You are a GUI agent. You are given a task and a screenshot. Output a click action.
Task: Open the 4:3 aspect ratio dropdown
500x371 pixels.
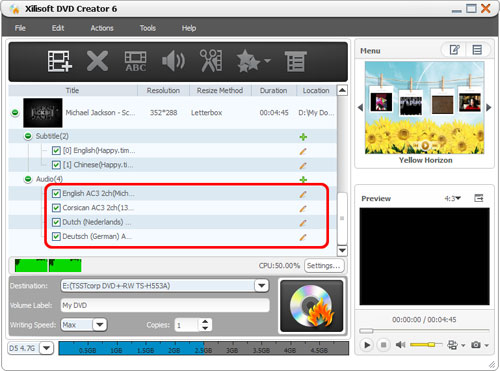452,198
